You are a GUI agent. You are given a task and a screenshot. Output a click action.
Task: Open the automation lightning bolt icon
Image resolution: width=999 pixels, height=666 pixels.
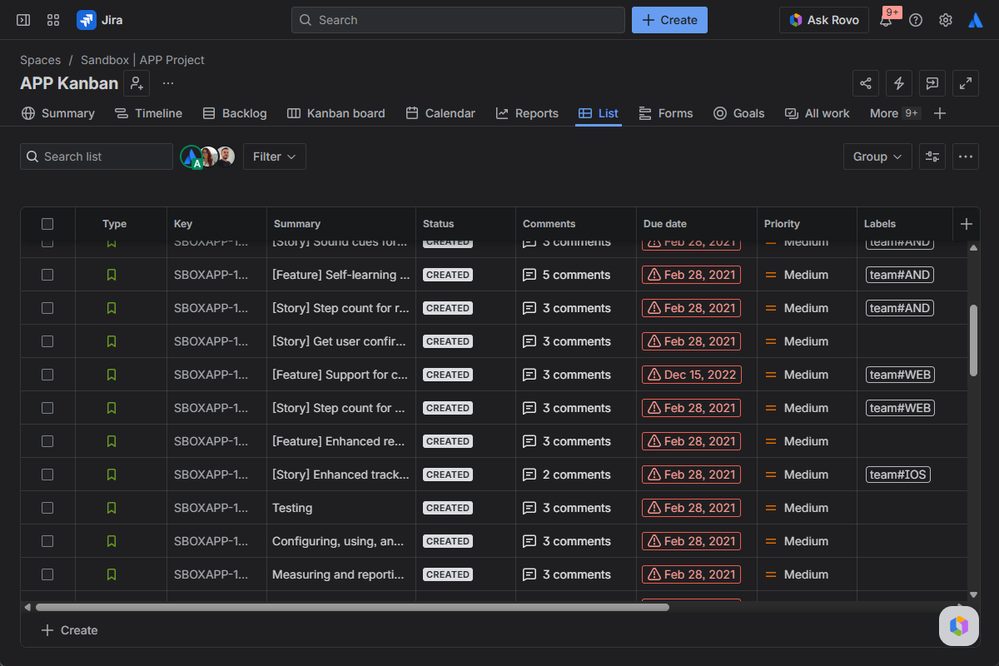(898, 83)
